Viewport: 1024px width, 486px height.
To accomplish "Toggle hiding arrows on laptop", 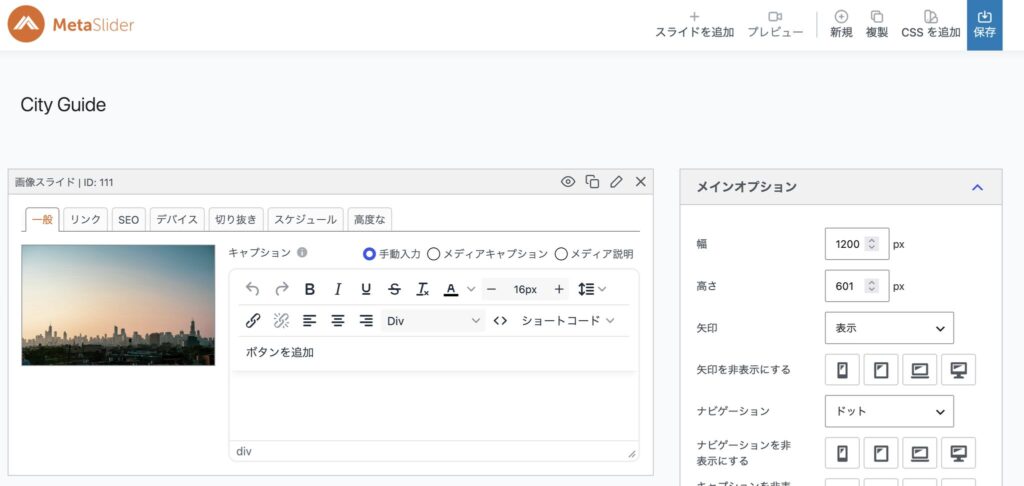I will (920, 370).
